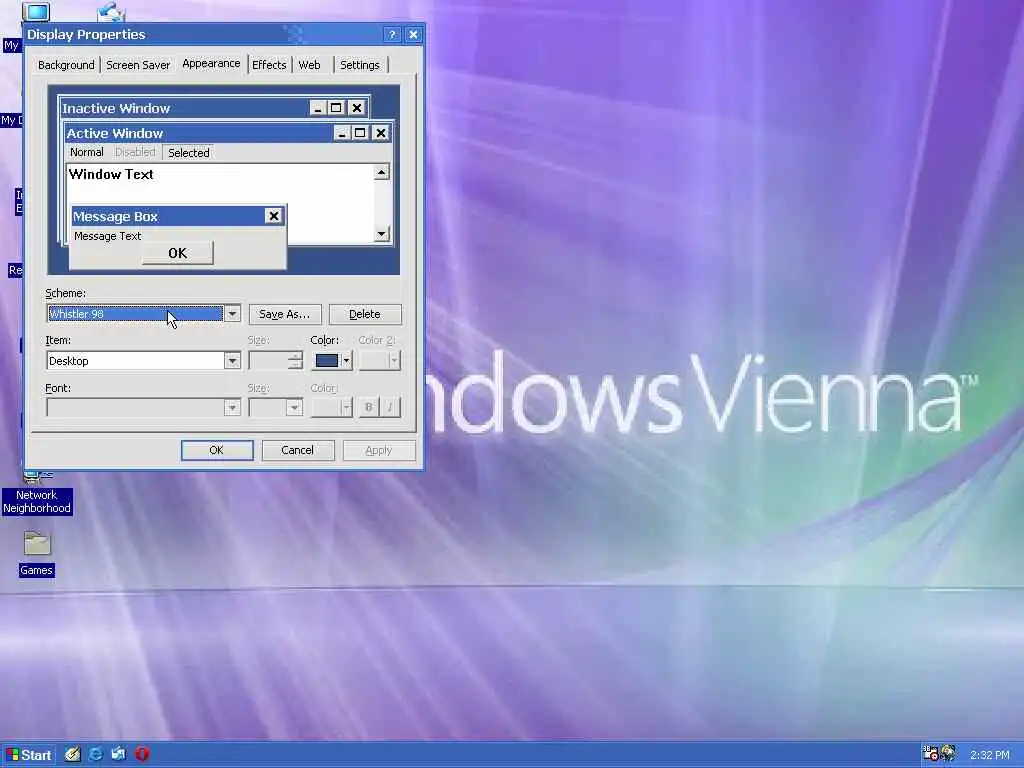Click the Active Window title bar in preview
The width and height of the screenshot is (1024, 768).
click(199, 133)
